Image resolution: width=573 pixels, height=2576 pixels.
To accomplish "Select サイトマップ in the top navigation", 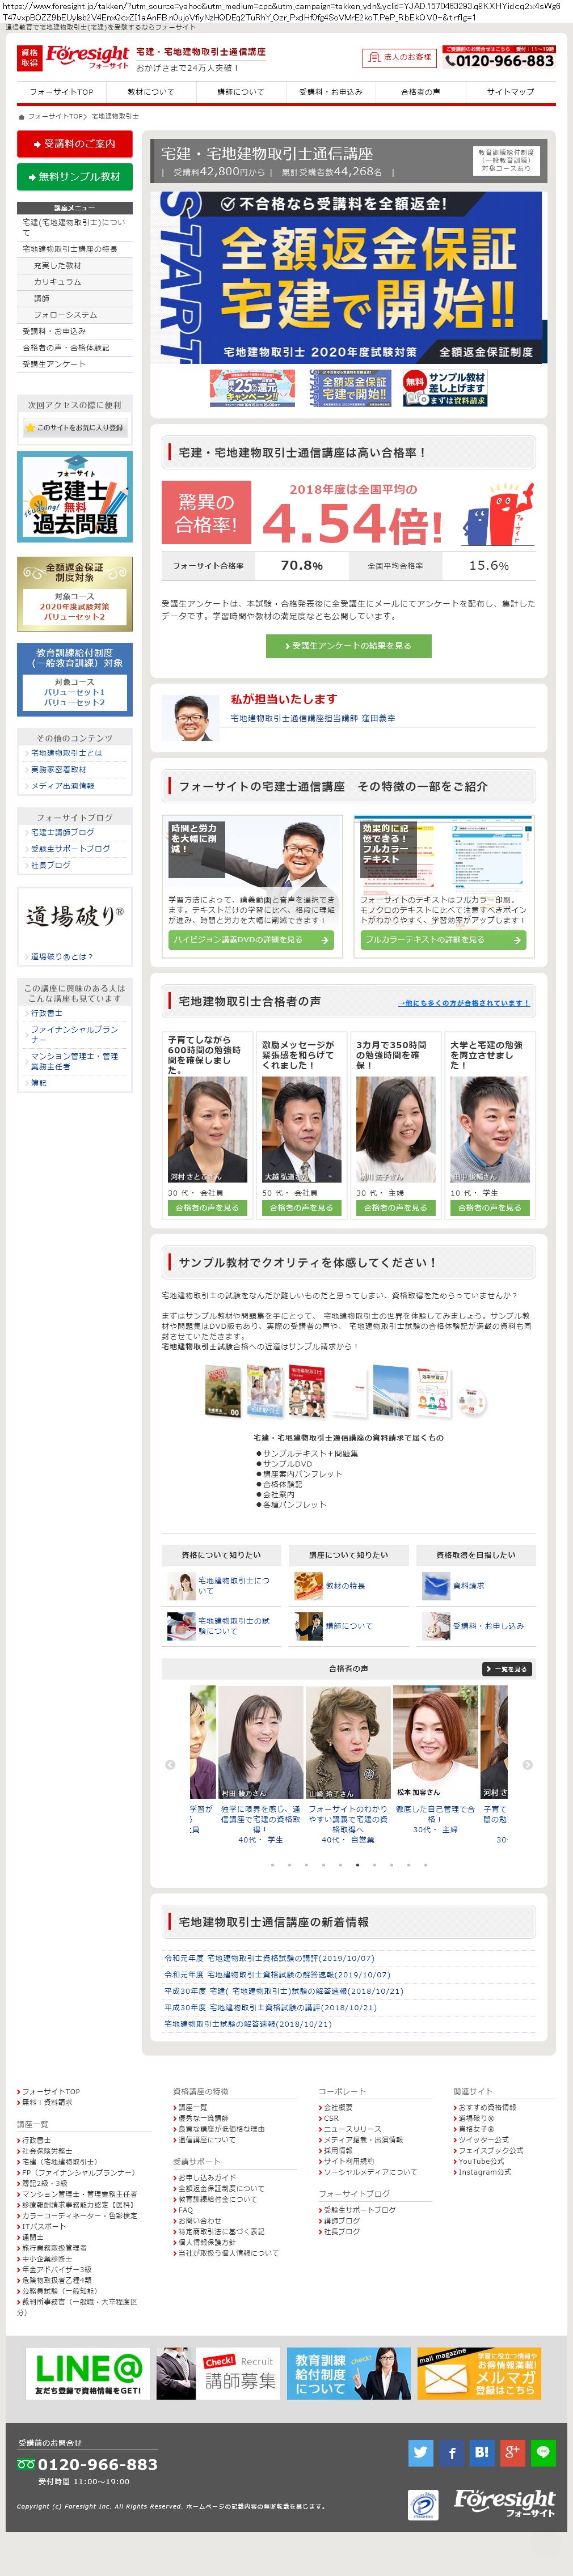I will pos(510,92).
